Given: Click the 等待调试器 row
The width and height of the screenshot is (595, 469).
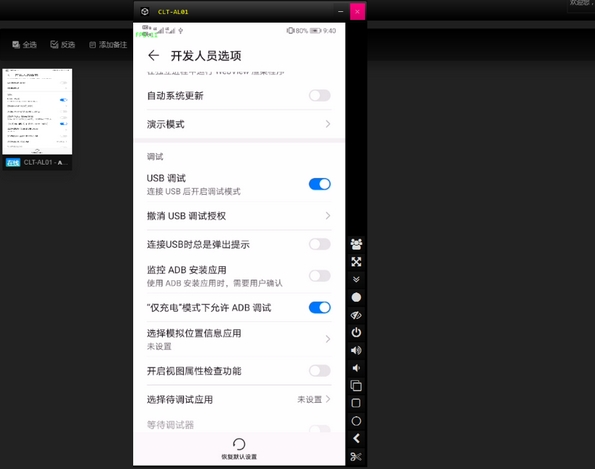Looking at the screenshot, I should click(x=239, y=425).
